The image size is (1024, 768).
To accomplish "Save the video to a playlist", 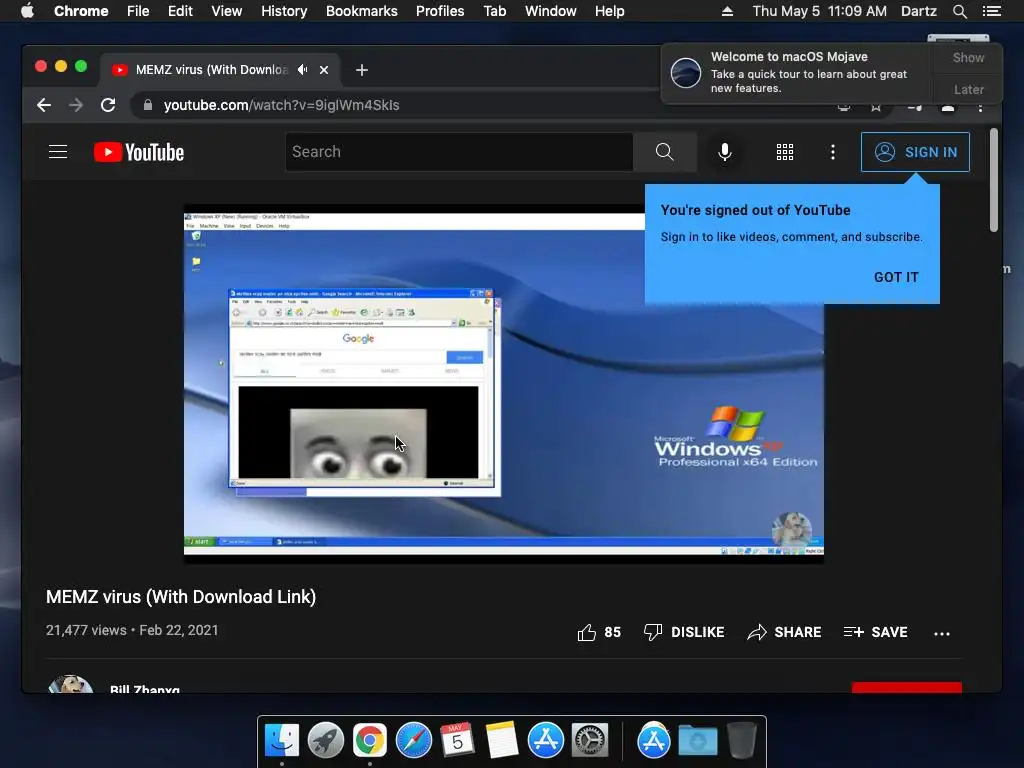I will pos(875,632).
